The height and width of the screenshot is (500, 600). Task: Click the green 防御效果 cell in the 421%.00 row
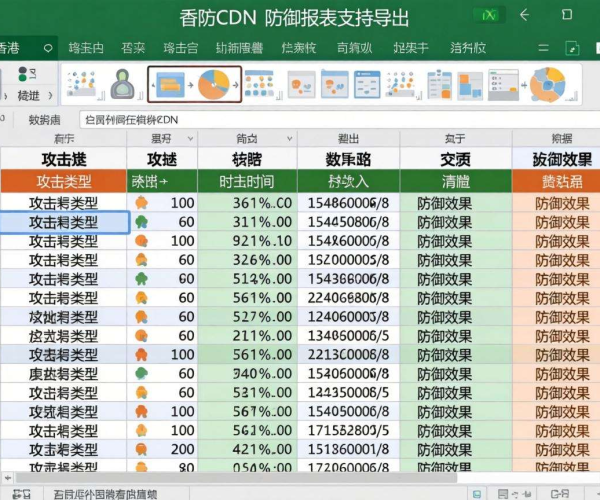456,449
